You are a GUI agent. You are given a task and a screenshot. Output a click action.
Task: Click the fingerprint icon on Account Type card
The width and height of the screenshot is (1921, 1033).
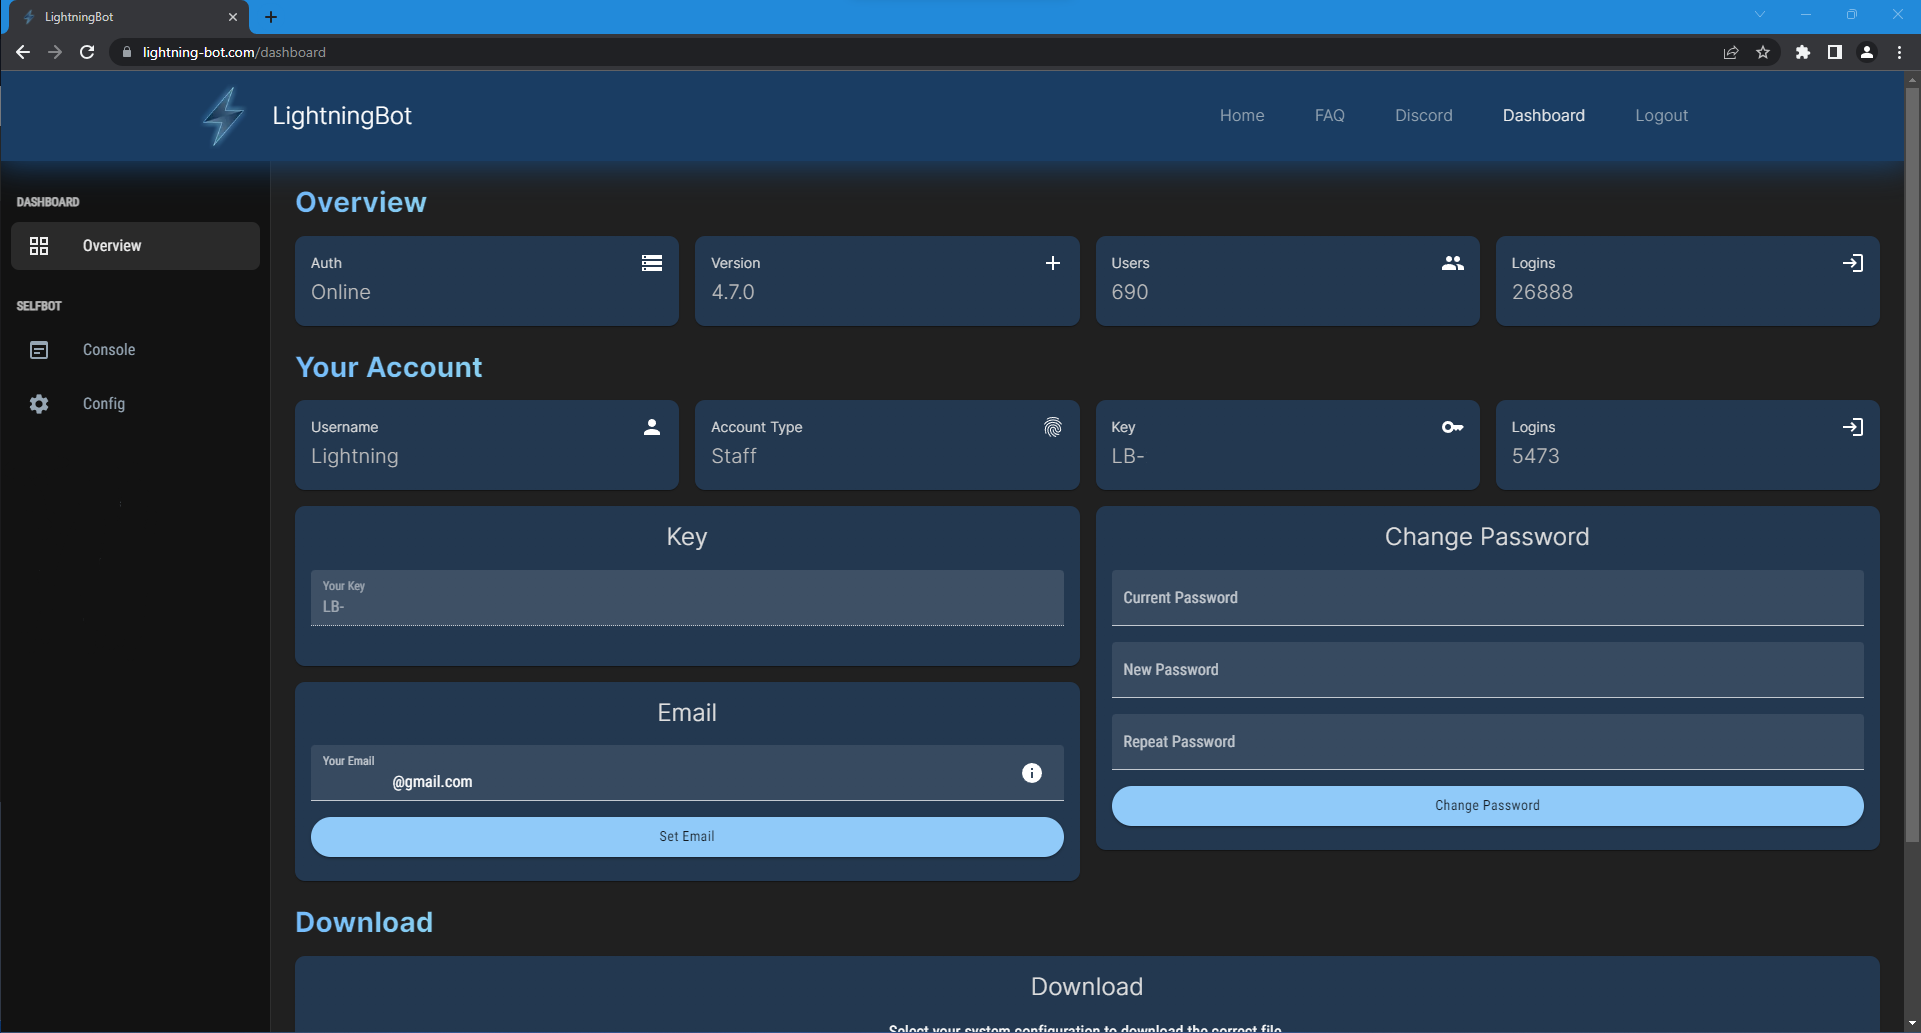pos(1052,427)
